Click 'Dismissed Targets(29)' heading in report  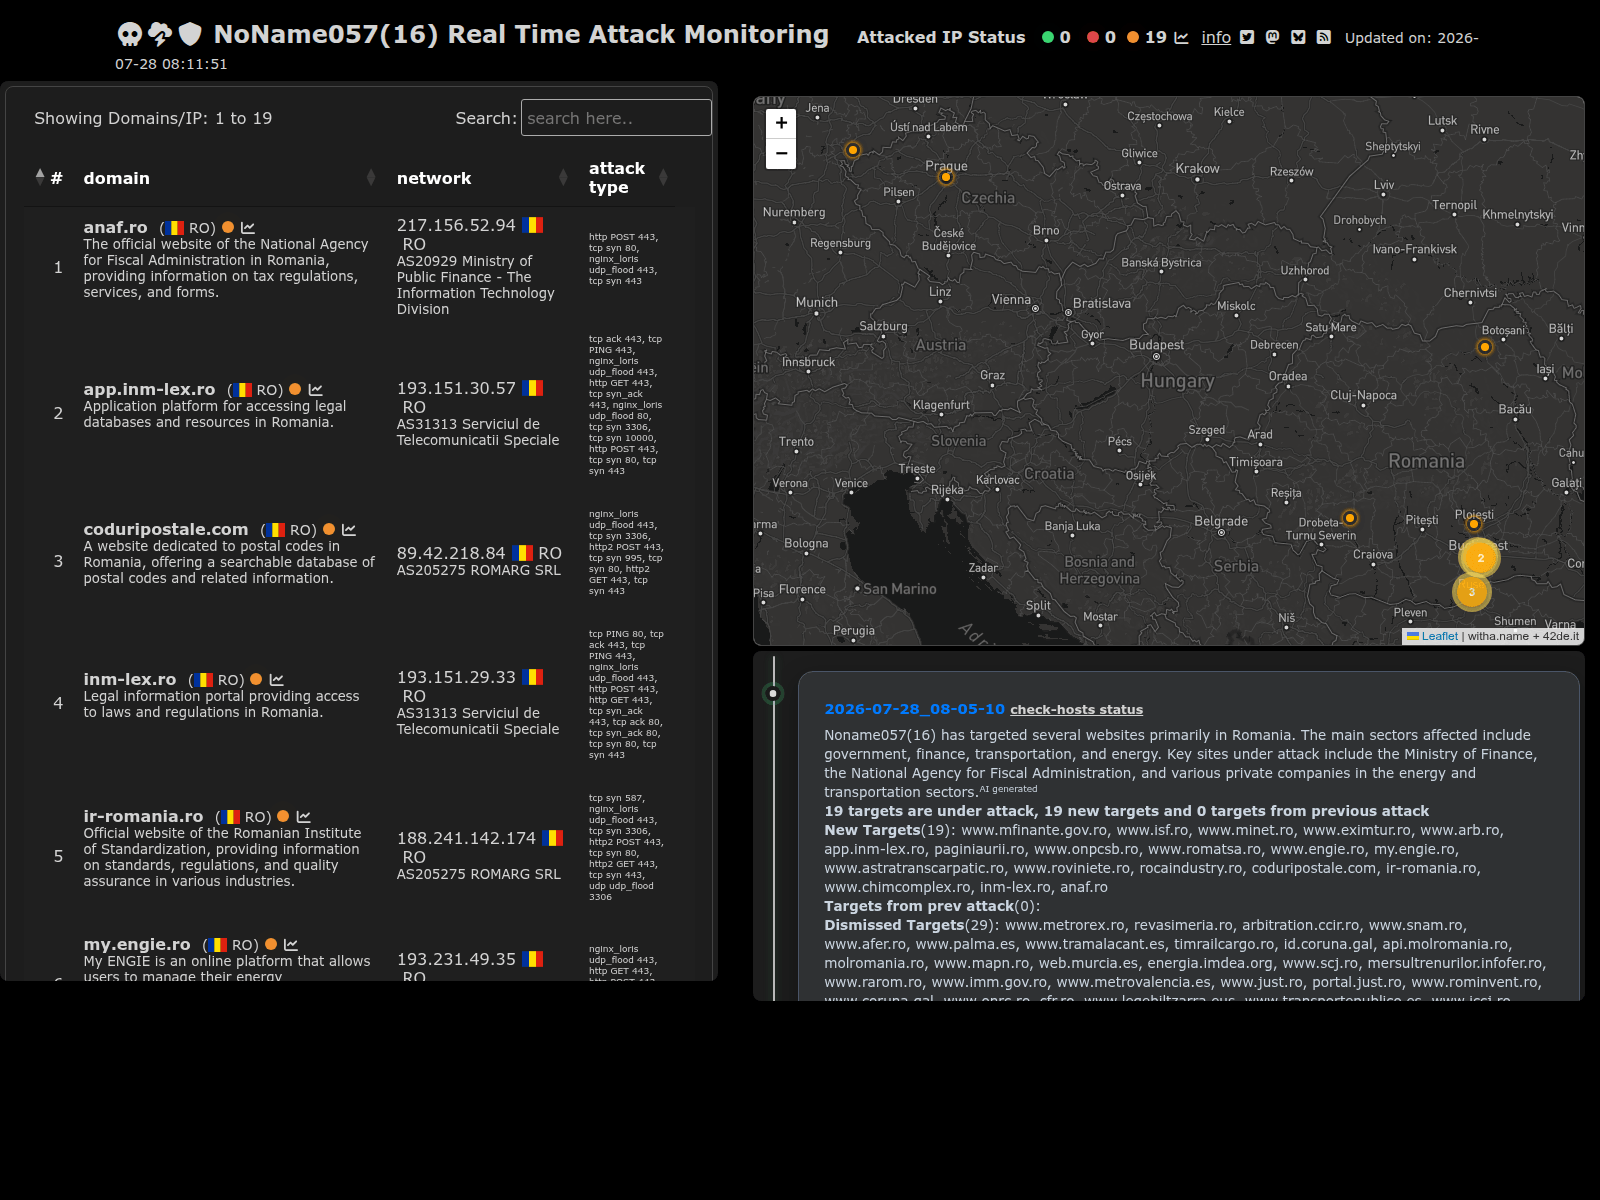tap(910, 925)
